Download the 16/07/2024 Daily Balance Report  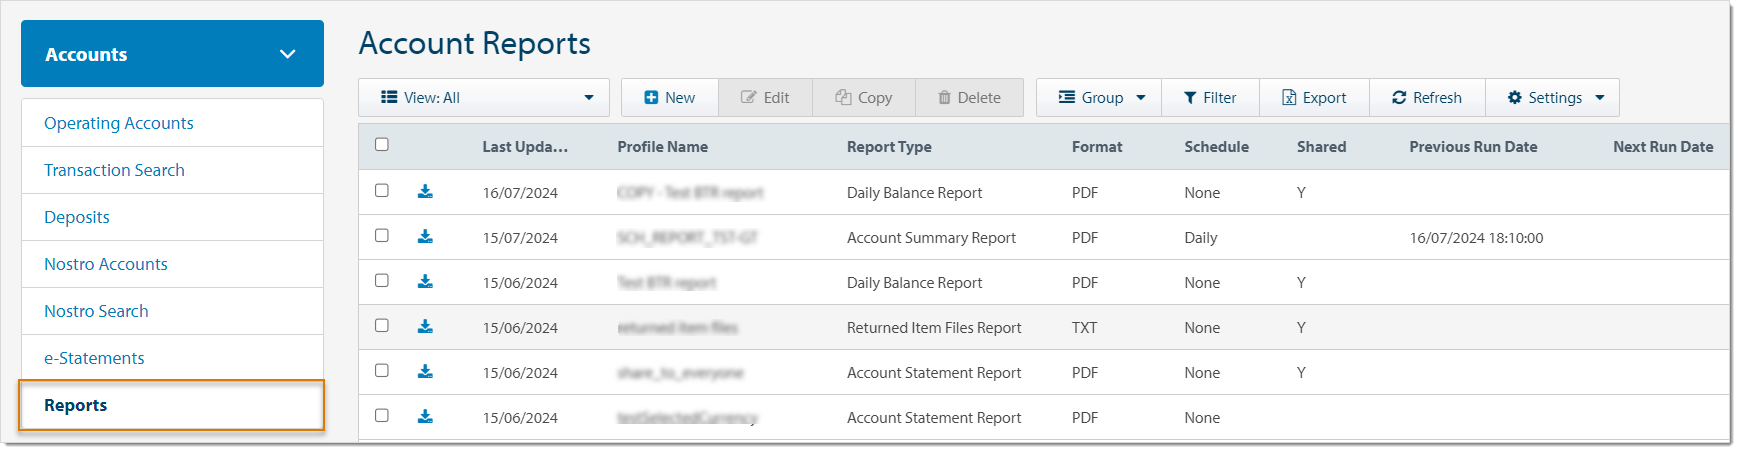coord(425,192)
